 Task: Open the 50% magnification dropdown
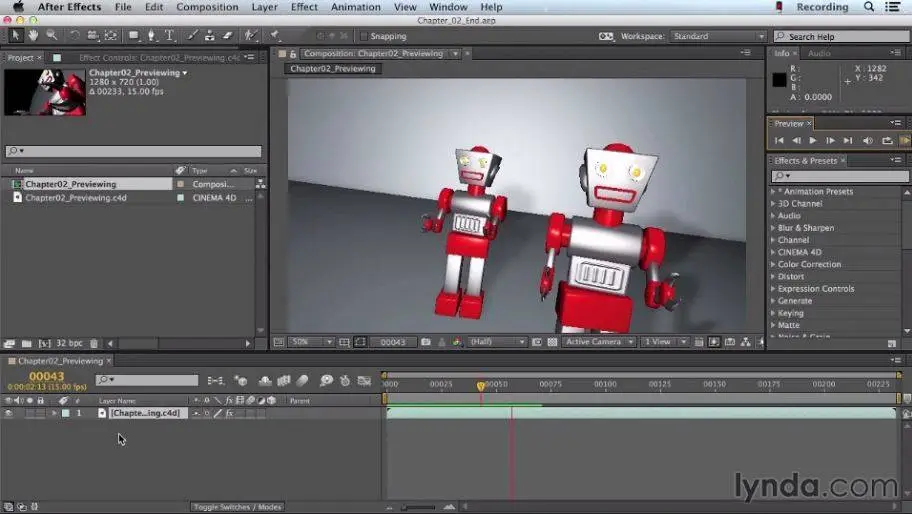tap(311, 342)
